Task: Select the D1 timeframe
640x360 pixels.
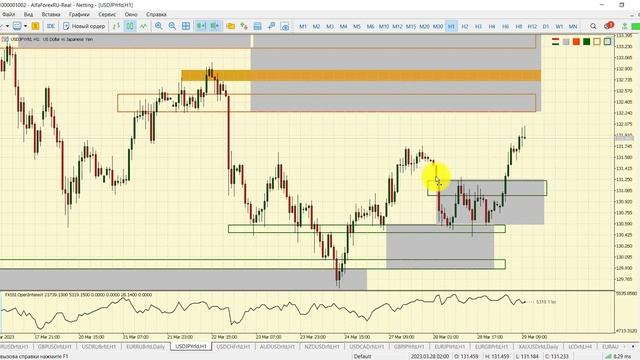Action: (546, 26)
